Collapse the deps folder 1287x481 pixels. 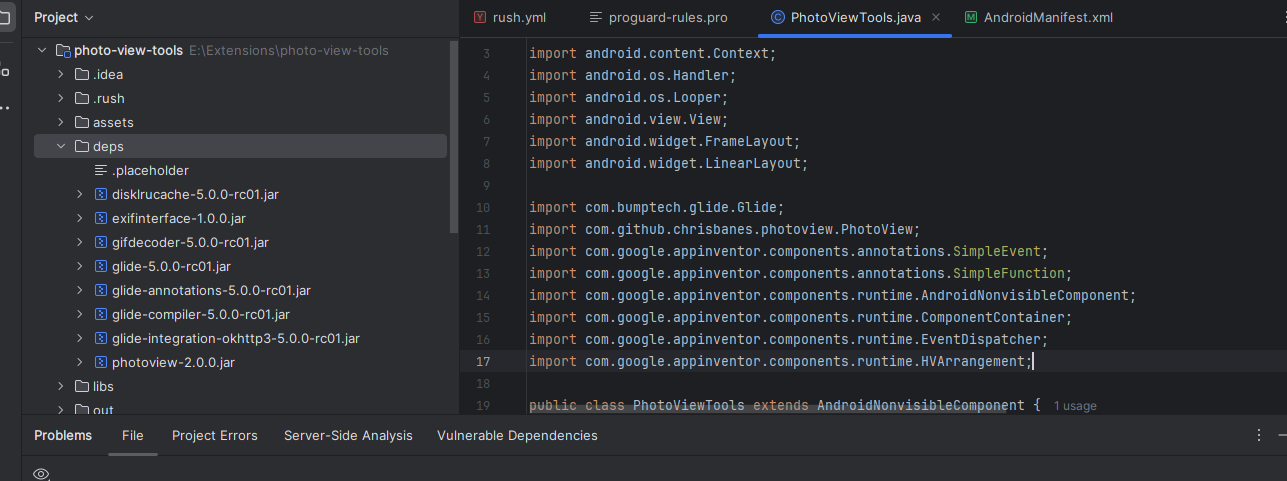tap(61, 146)
